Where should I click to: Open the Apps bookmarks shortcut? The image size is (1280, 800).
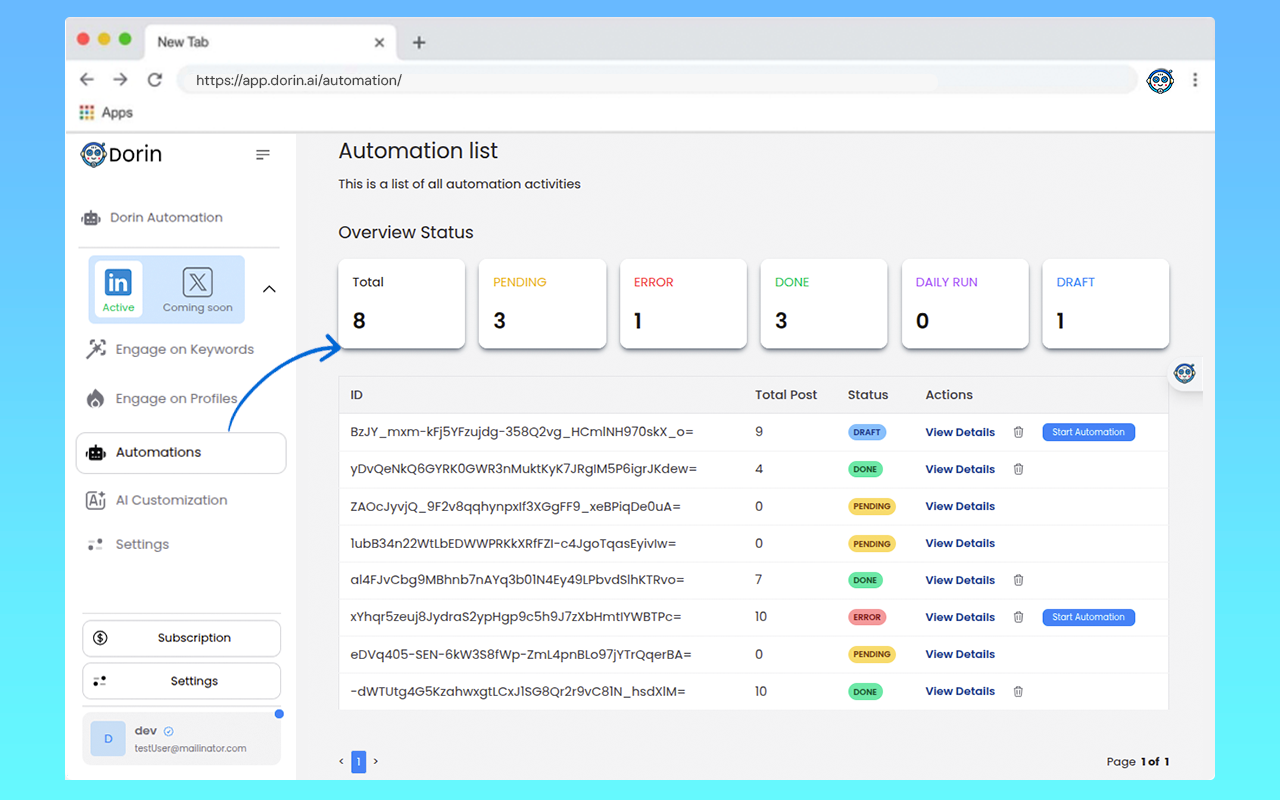(x=106, y=113)
